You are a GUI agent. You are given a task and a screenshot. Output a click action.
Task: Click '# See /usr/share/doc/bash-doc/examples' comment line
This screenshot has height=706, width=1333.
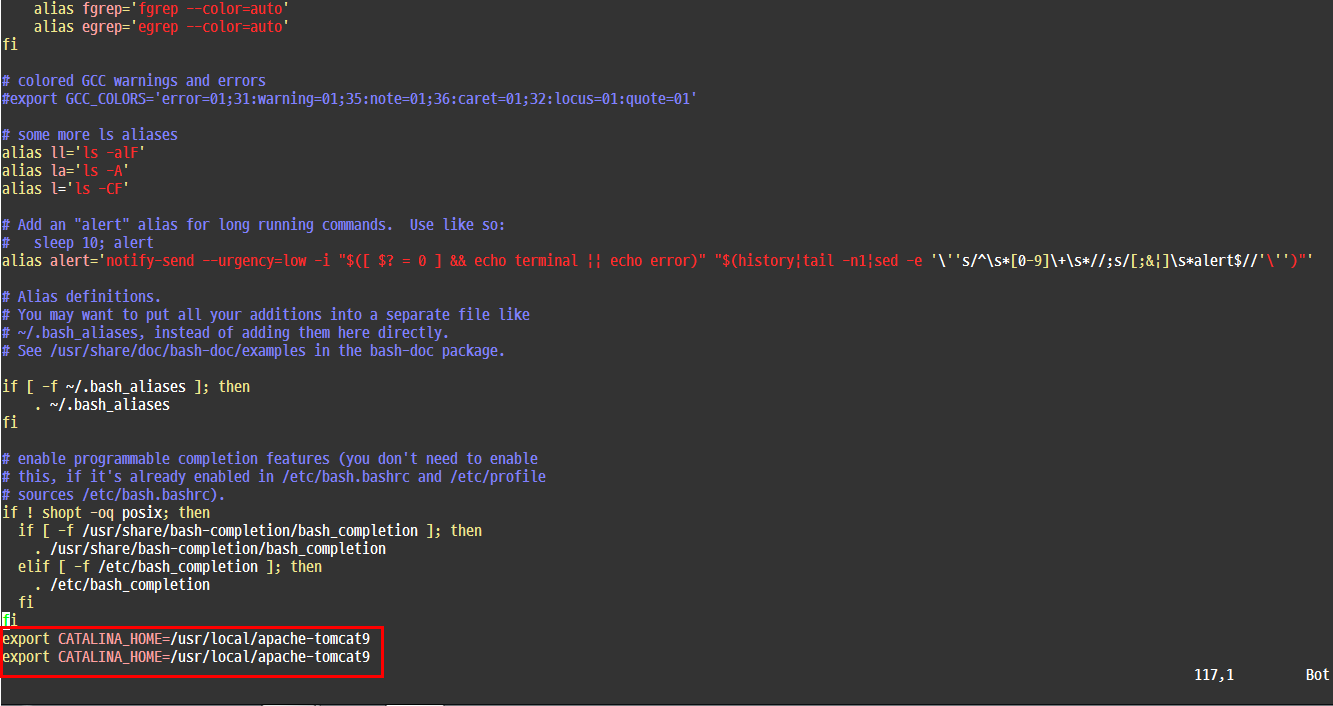point(254,350)
